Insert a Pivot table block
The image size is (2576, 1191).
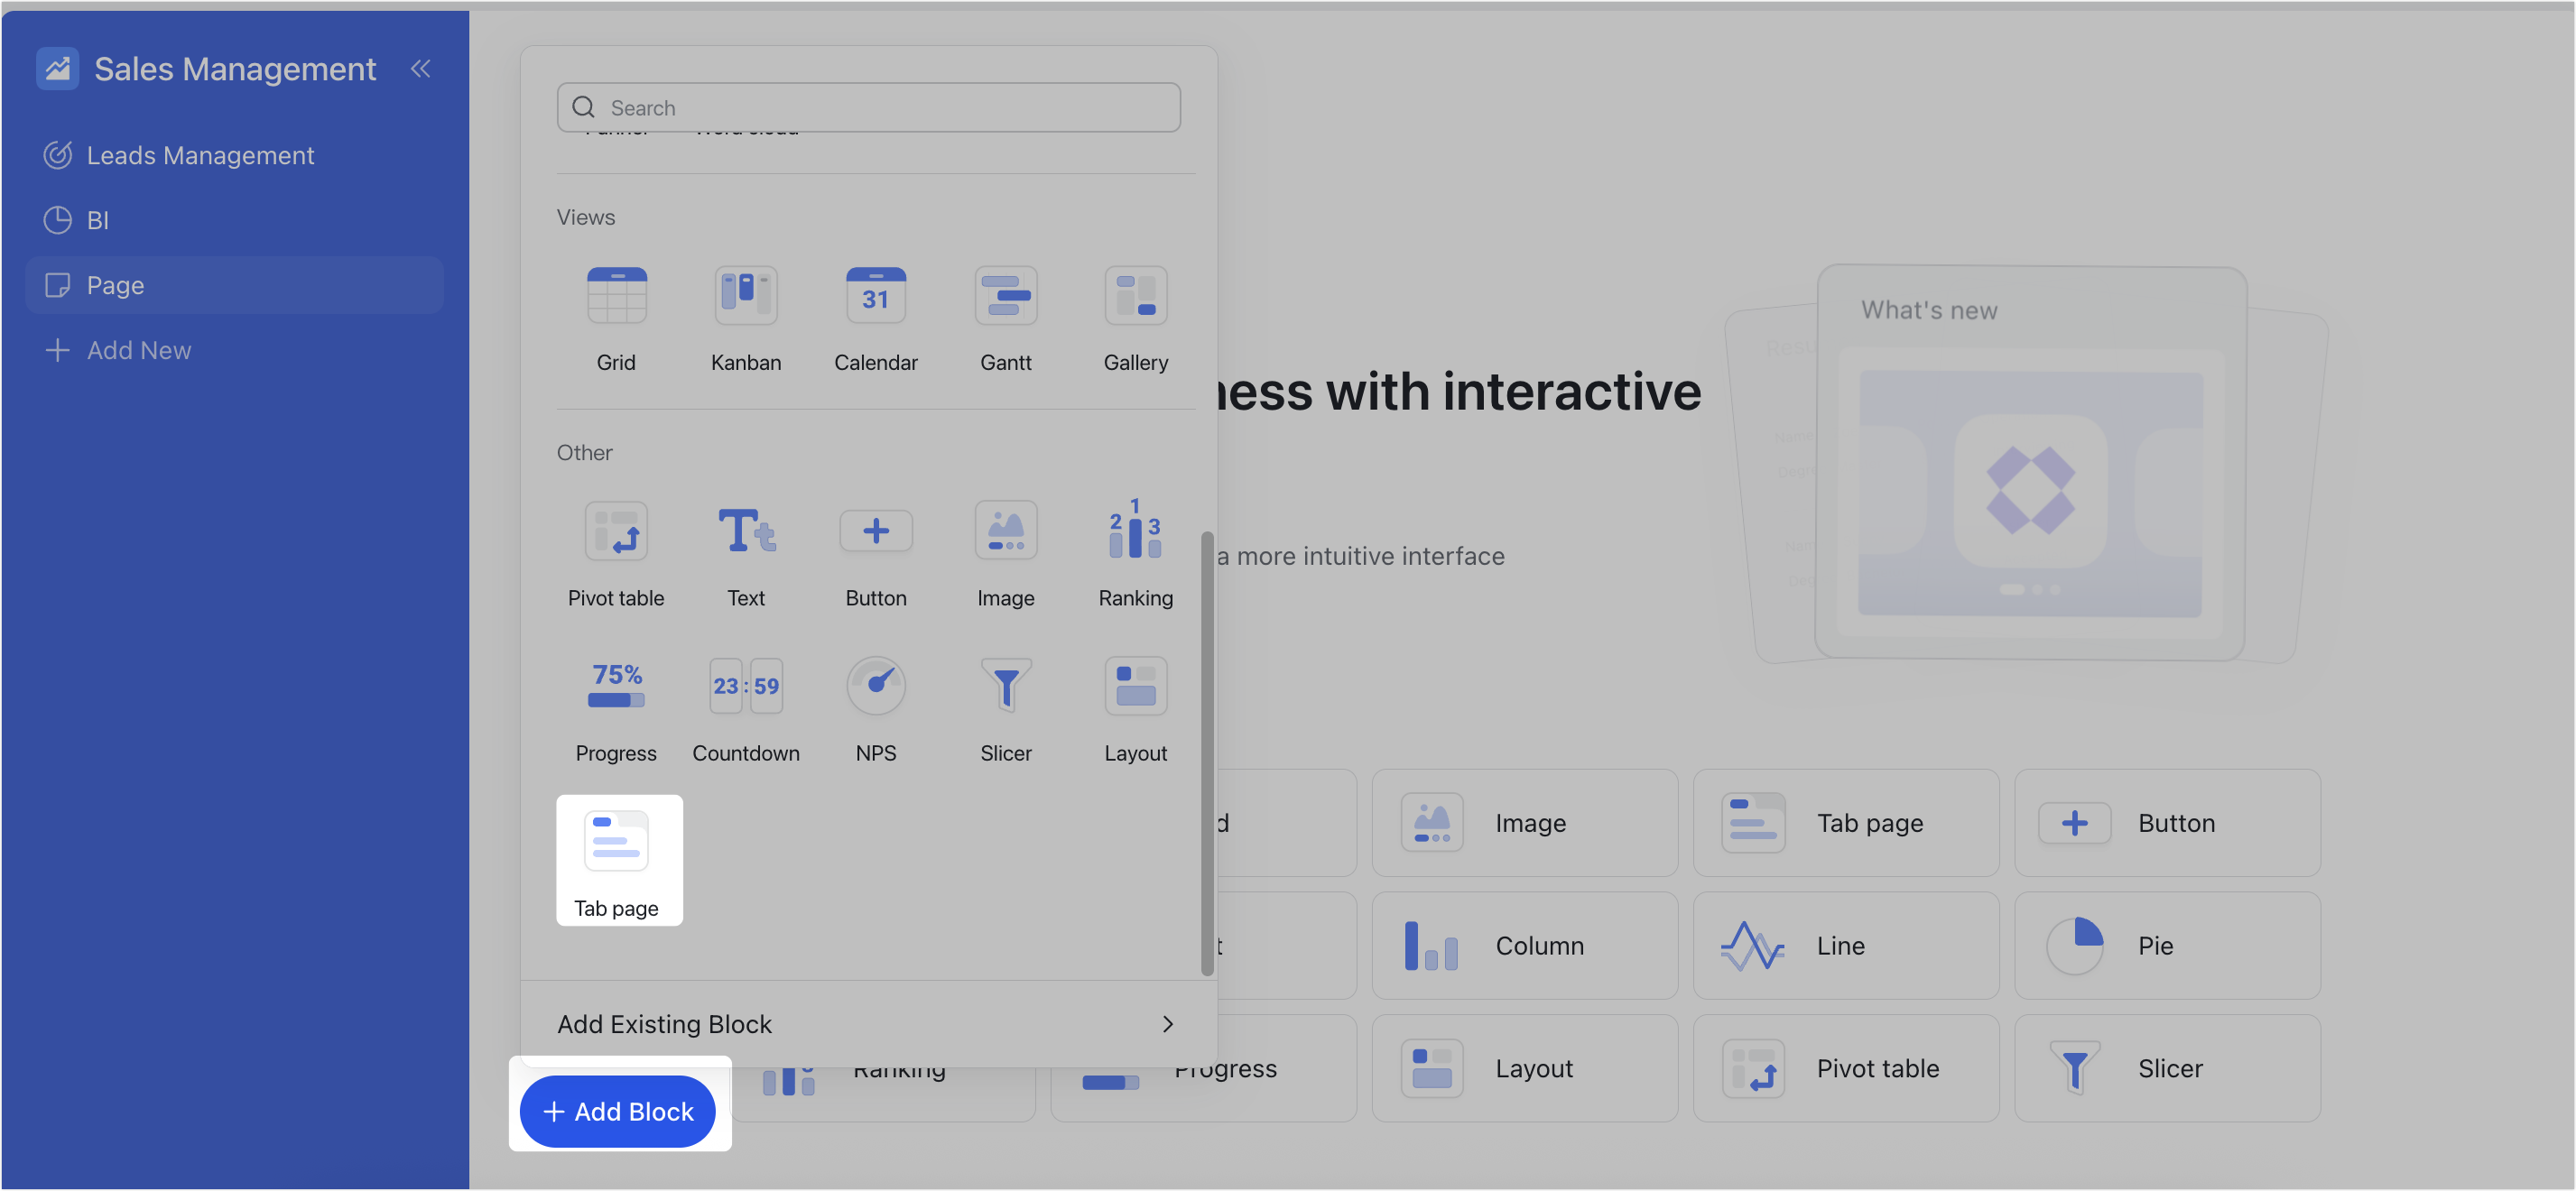click(x=616, y=553)
